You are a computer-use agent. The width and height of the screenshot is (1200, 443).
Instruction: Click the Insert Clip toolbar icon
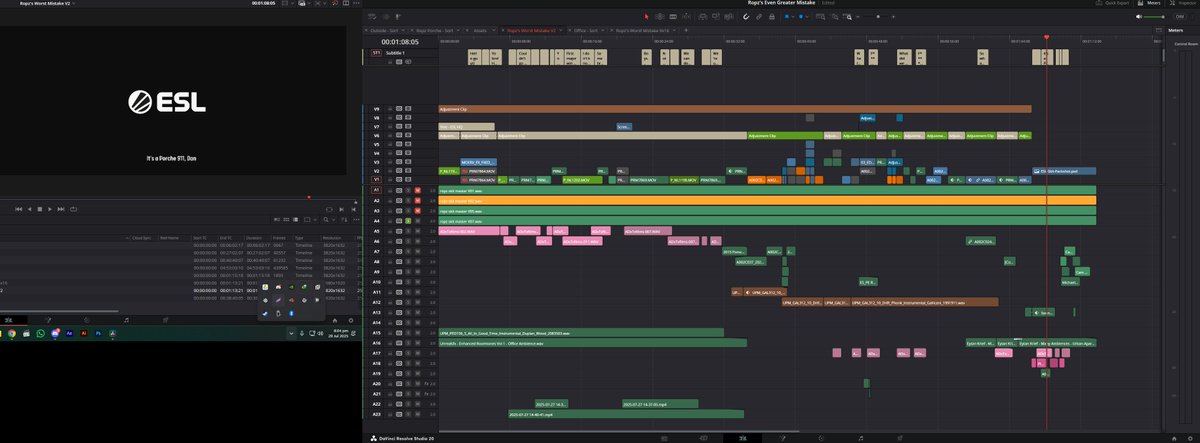703,16
